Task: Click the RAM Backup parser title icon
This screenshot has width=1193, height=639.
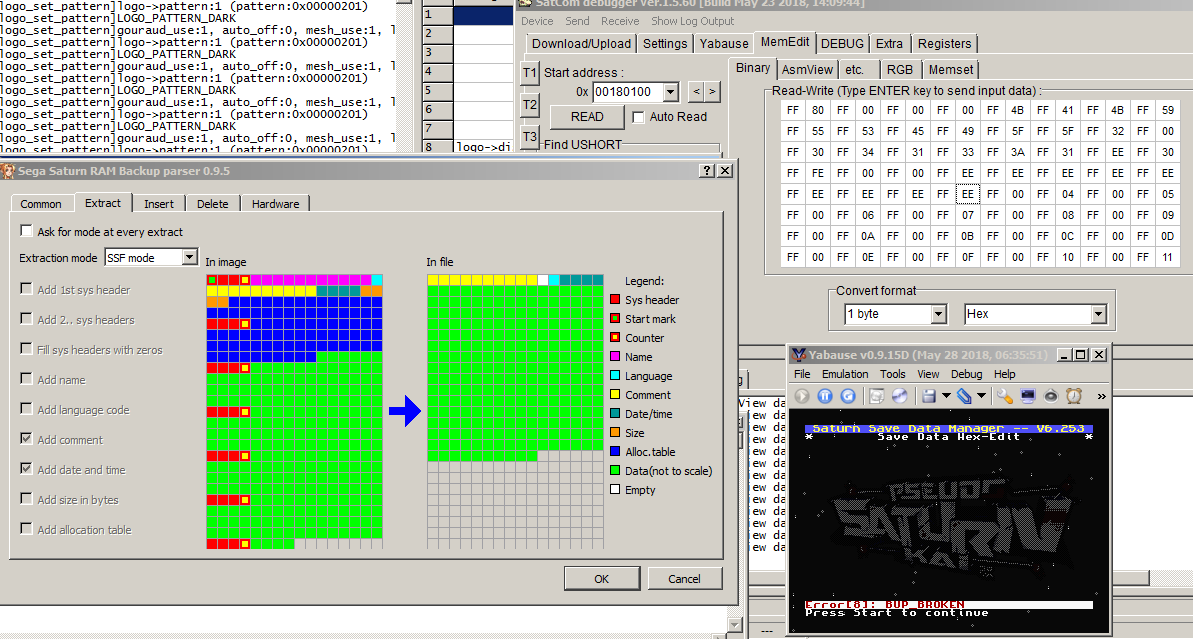Action: point(8,170)
